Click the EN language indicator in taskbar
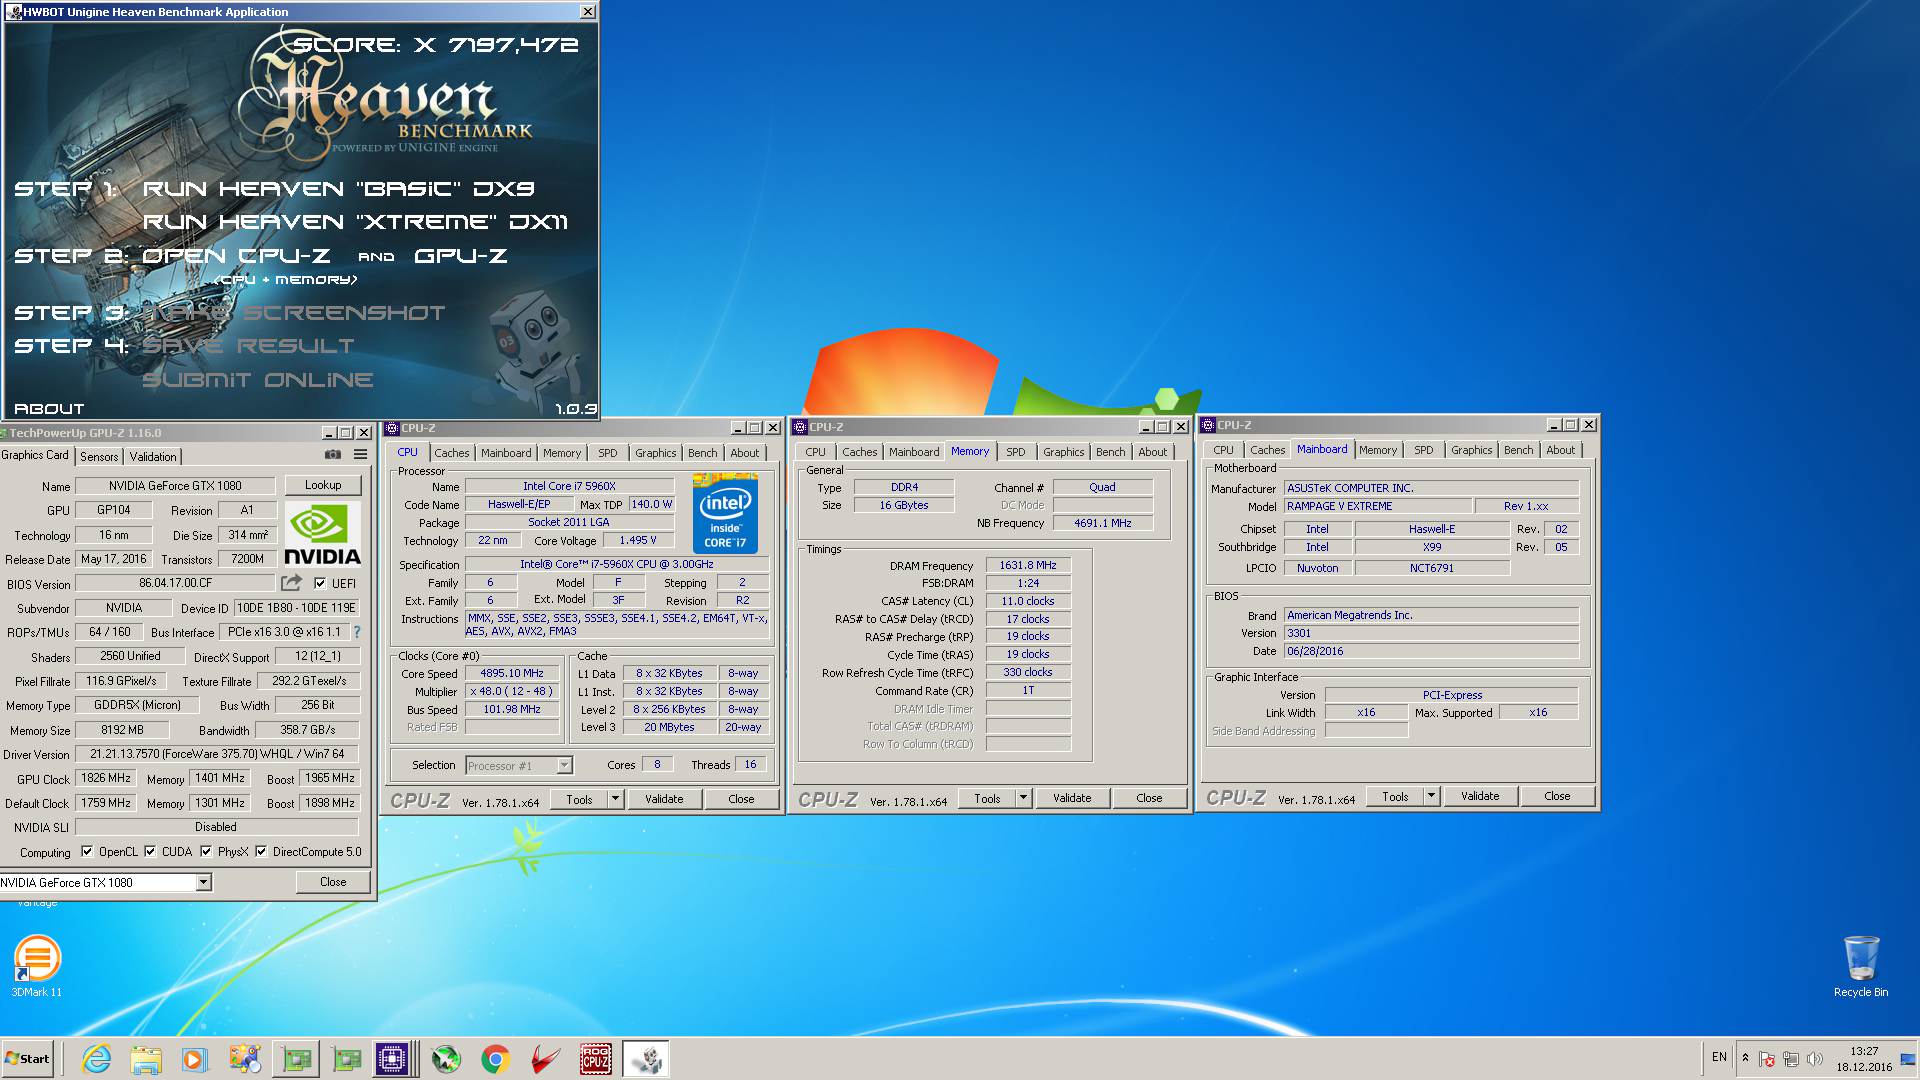This screenshot has height=1080, width=1920. pyautogui.click(x=1719, y=1057)
